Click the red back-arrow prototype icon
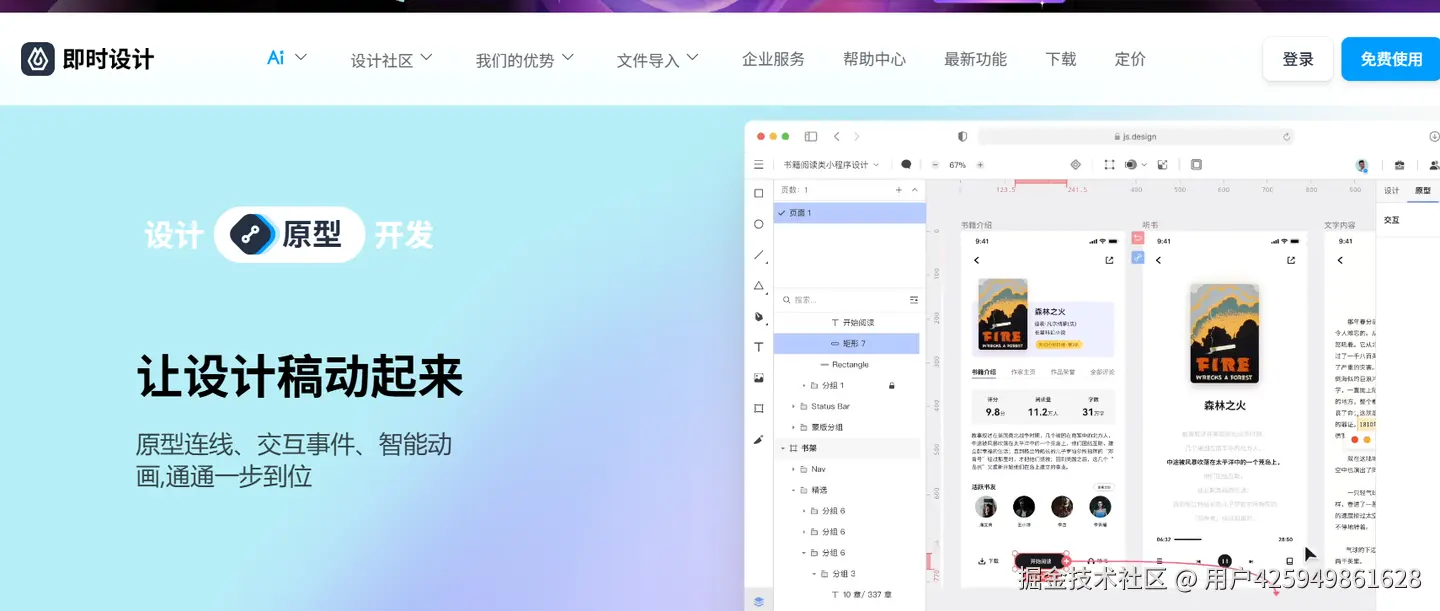The image size is (1440, 611). (x=1137, y=238)
